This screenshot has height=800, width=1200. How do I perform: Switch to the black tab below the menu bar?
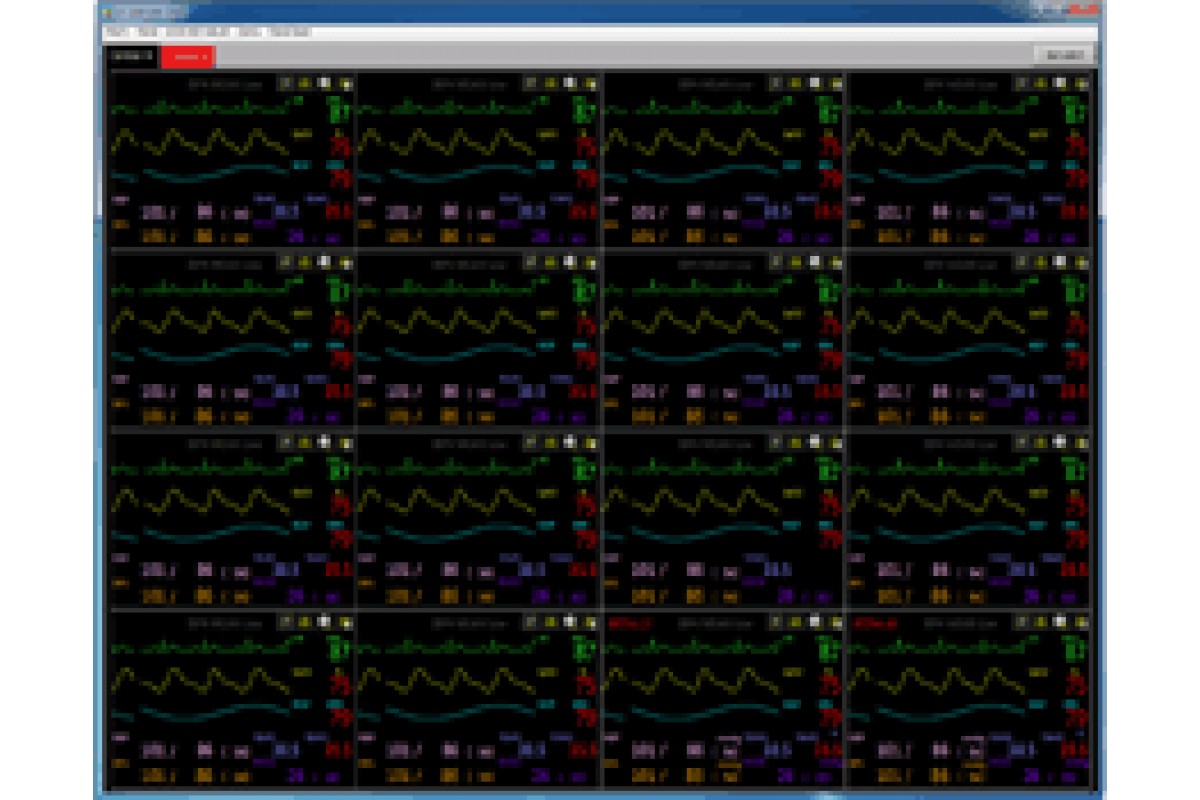coord(131,57)
